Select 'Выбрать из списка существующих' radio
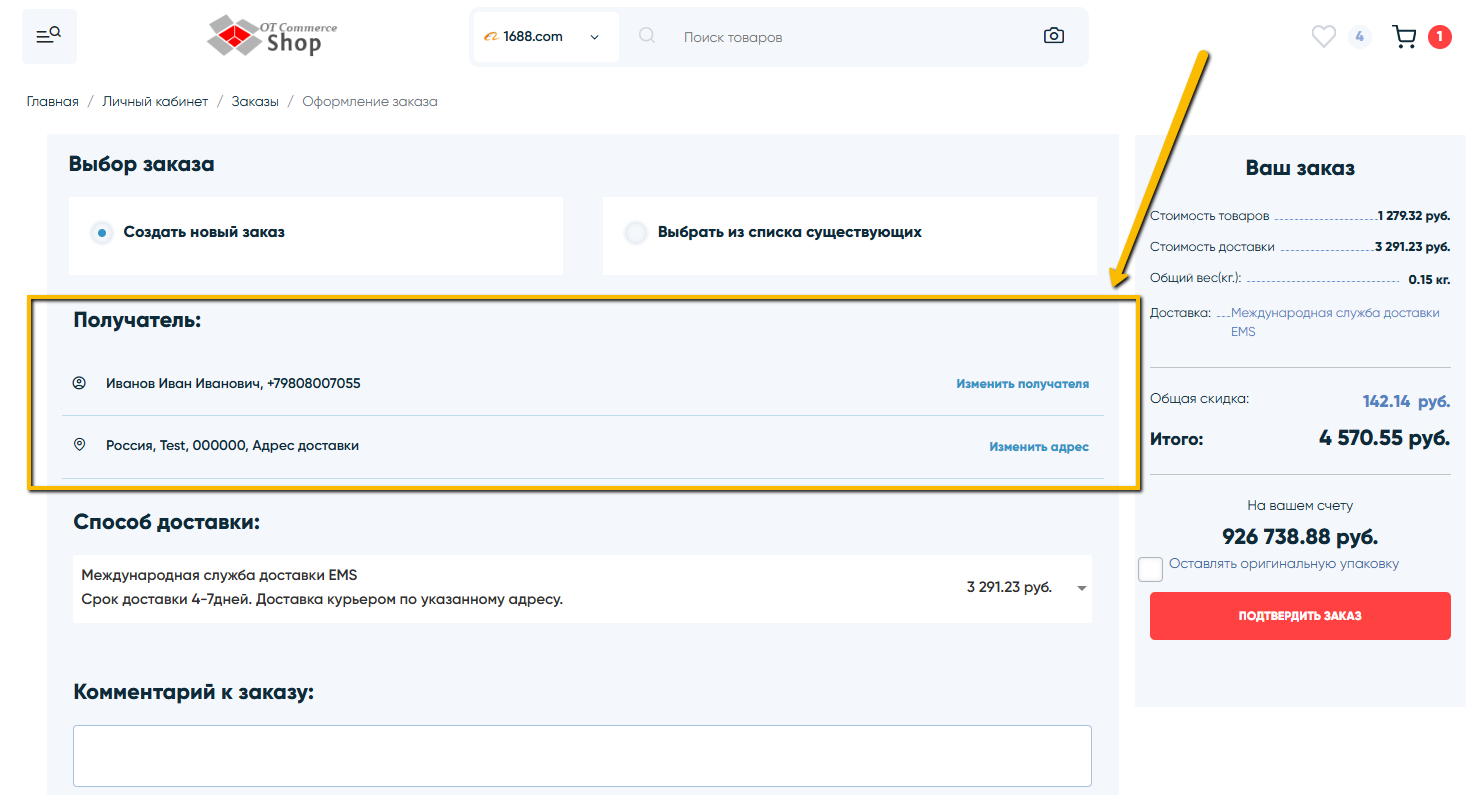This screenshot has width=1482, height=795. pyautogui.click(x=636, y=233)
